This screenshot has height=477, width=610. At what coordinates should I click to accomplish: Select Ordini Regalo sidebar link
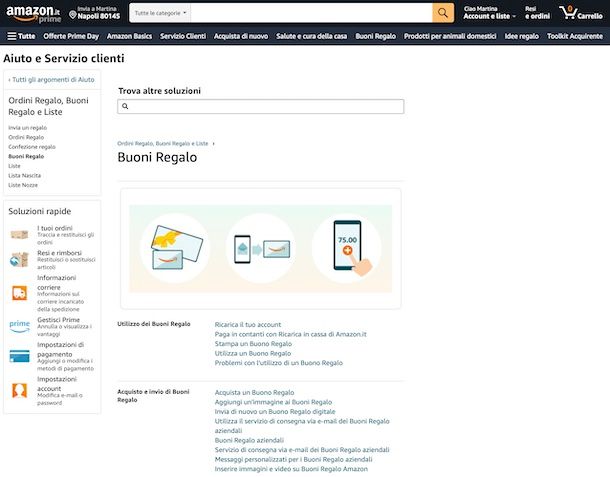click(x=26, y=137)
